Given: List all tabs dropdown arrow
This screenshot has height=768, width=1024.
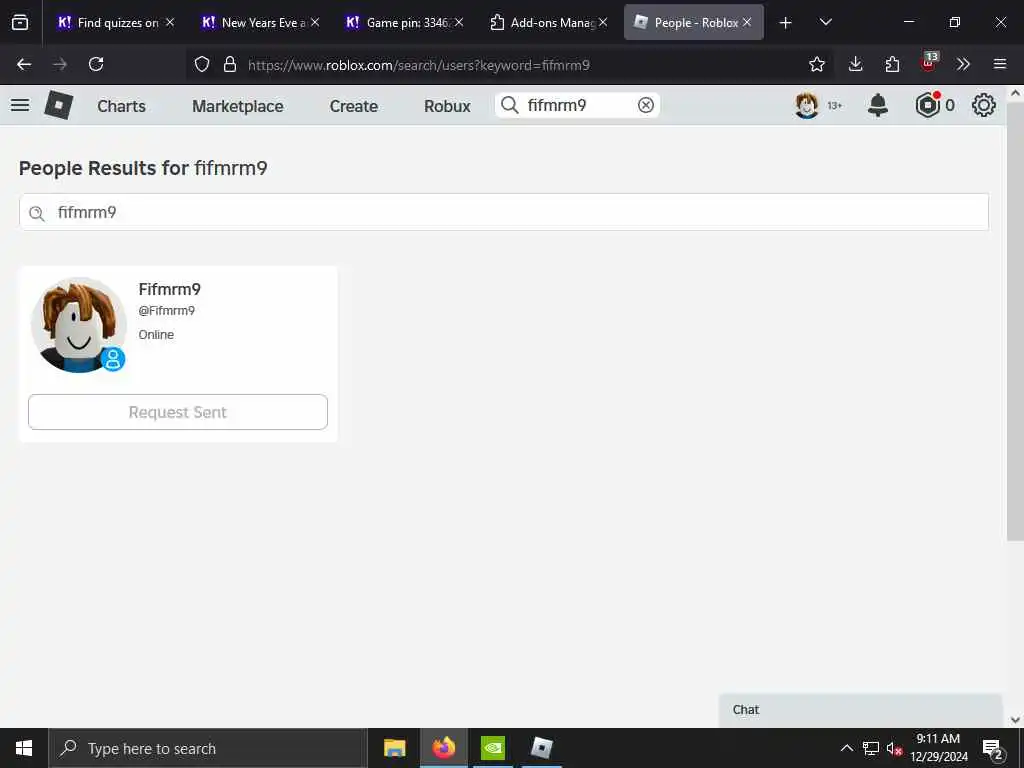Looking at the screenshot, I should pos(825,22).
